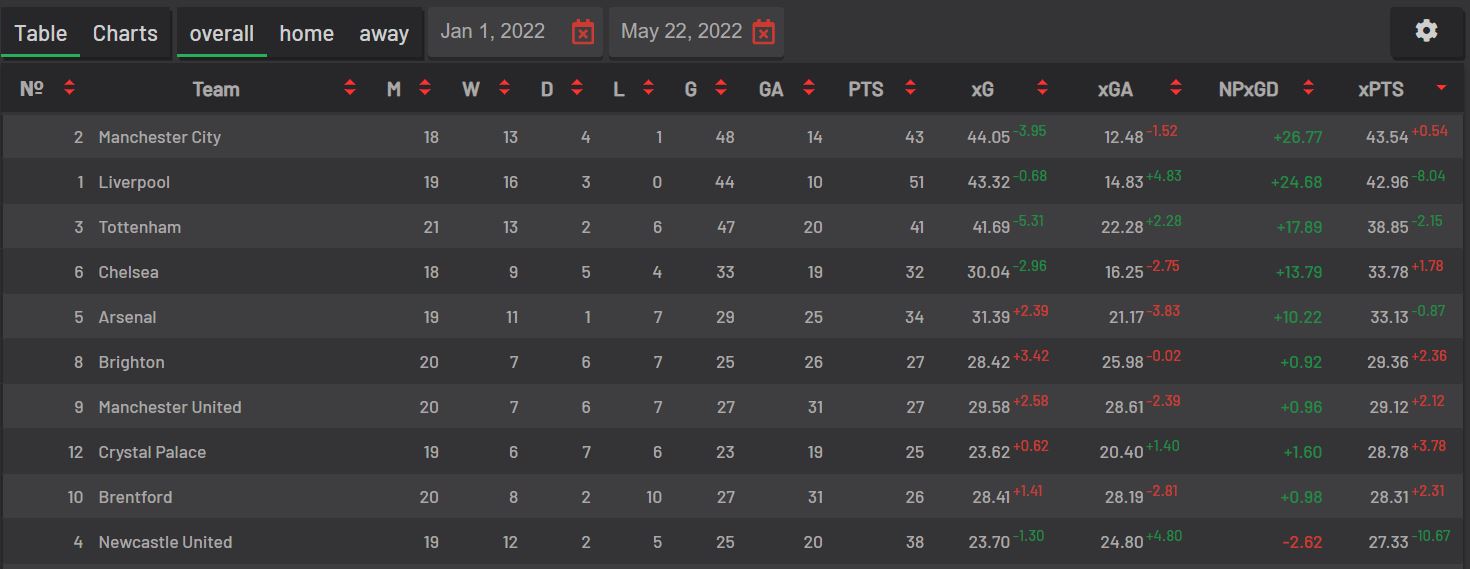
Task: Sort table by NPxGD column arrows
Action: (x=1308, y=89)
